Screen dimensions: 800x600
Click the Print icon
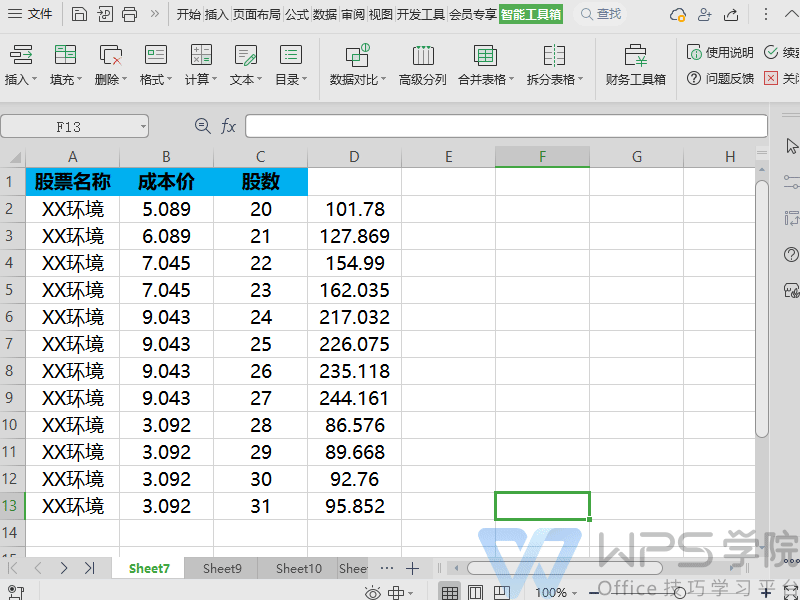[x=129, y=14]
